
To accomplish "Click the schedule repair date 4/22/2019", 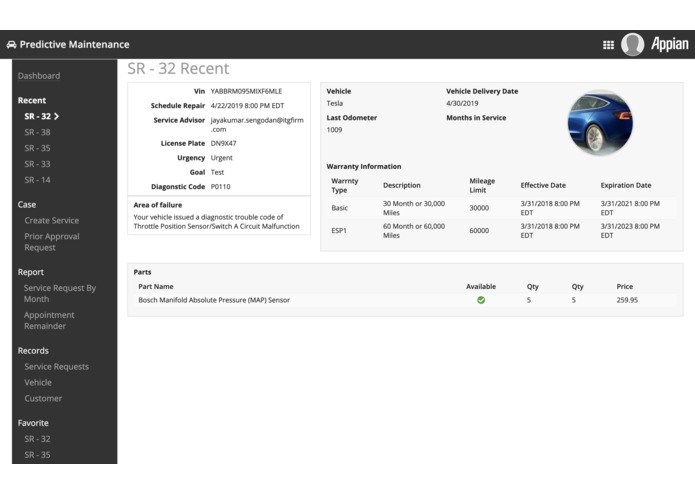I will tap(247, 106).
